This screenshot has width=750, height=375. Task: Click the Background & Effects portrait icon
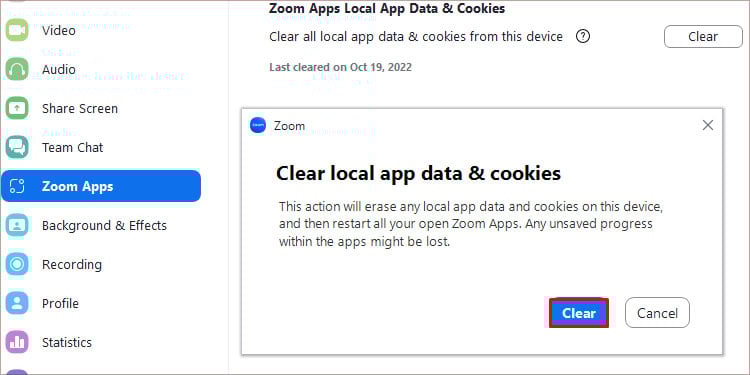coord(17,225)
